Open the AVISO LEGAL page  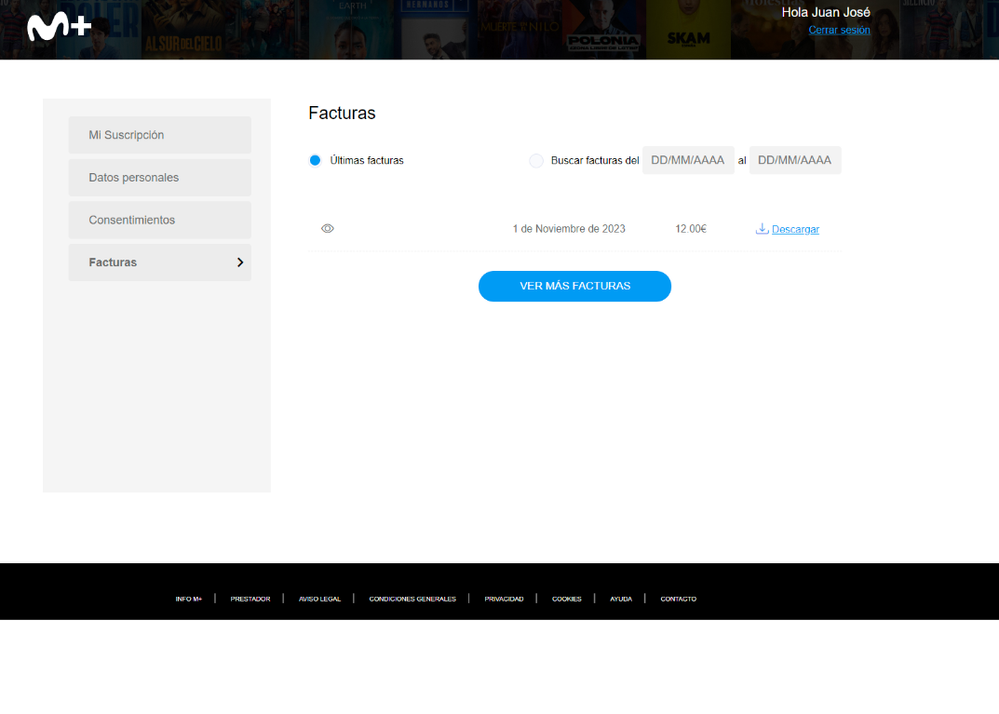(318, 598)
